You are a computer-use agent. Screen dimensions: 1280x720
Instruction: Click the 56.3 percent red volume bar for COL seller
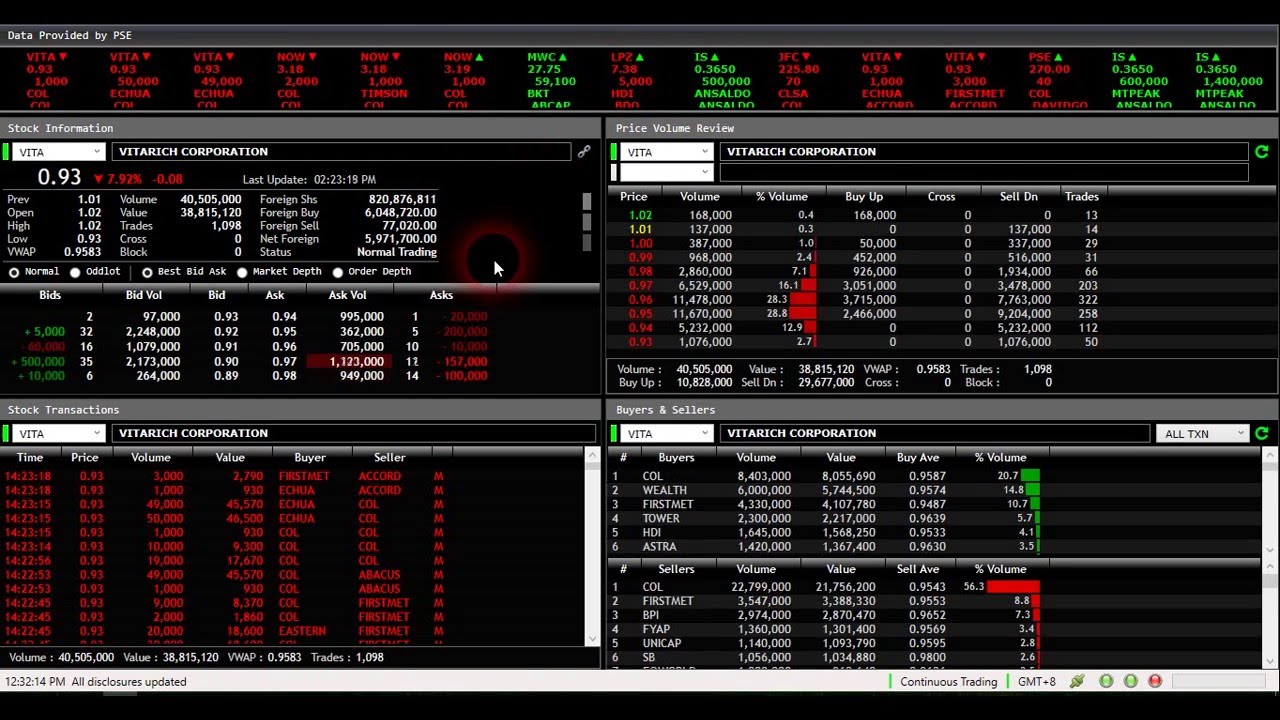coord(1013,588)
